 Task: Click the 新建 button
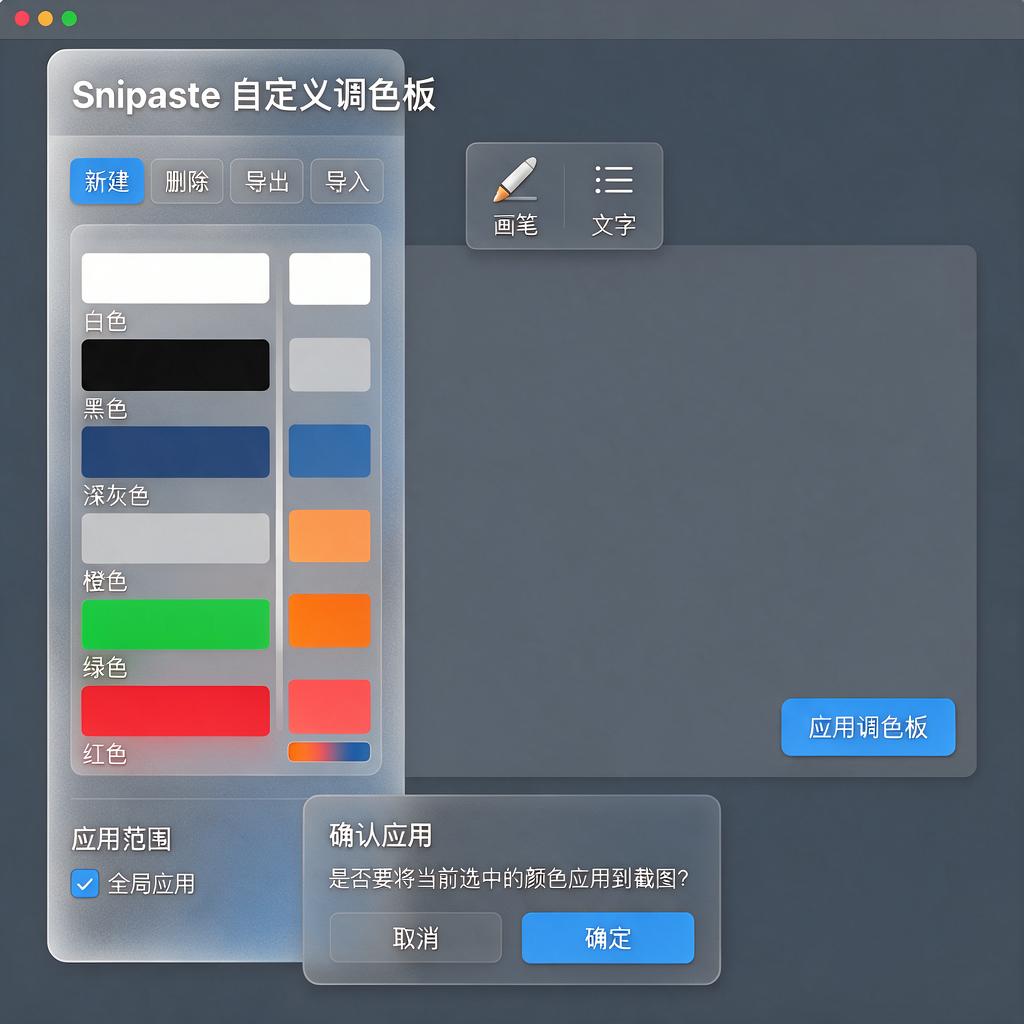click(107, 181)
